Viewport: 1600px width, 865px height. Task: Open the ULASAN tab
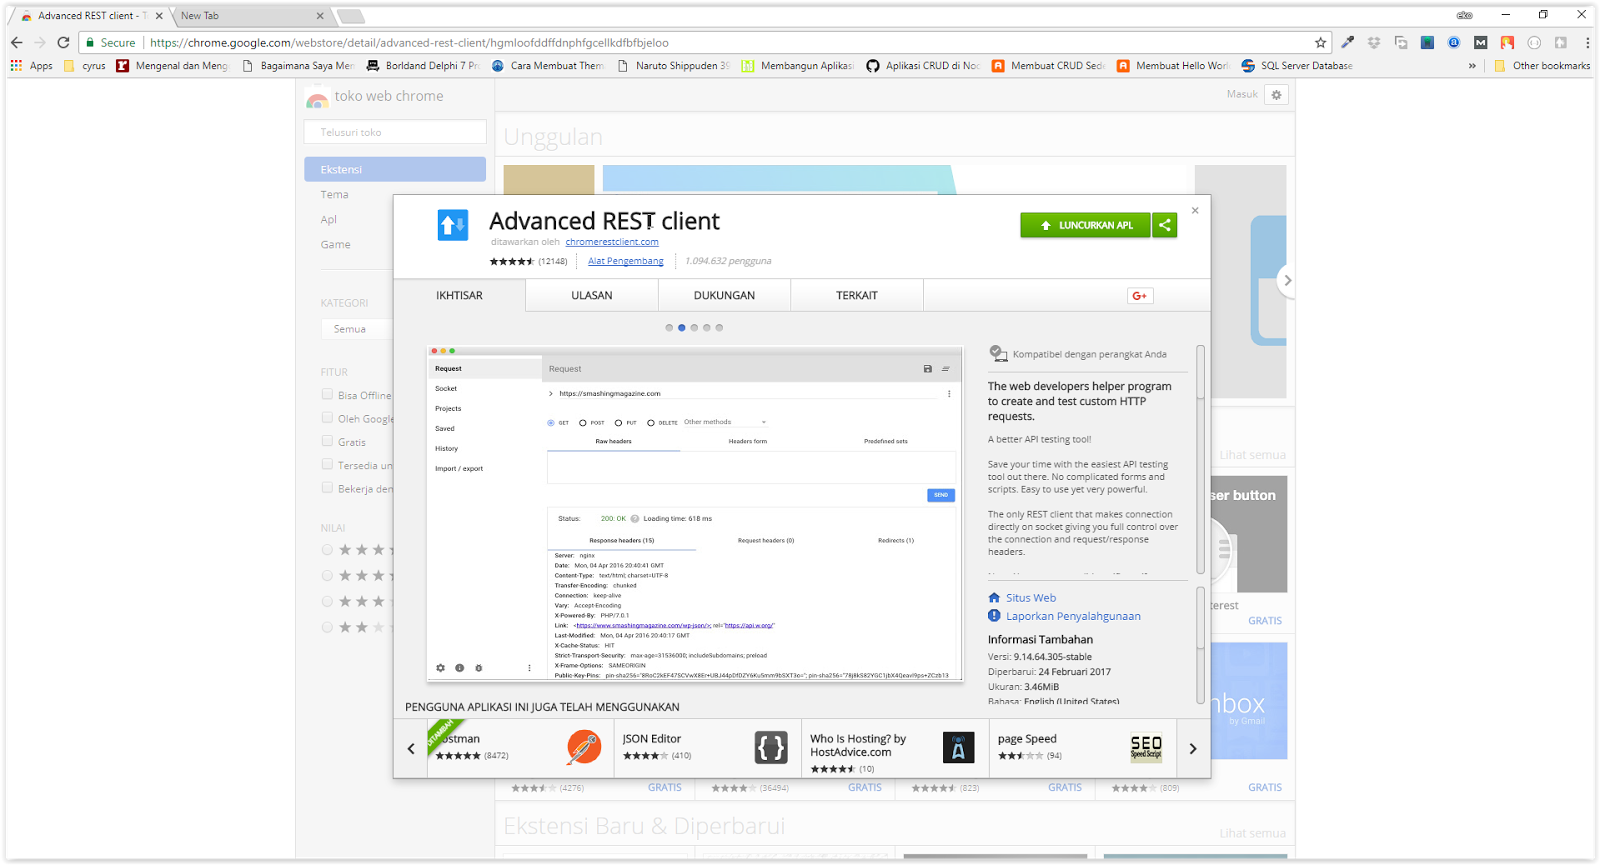(x=592, y=296)
